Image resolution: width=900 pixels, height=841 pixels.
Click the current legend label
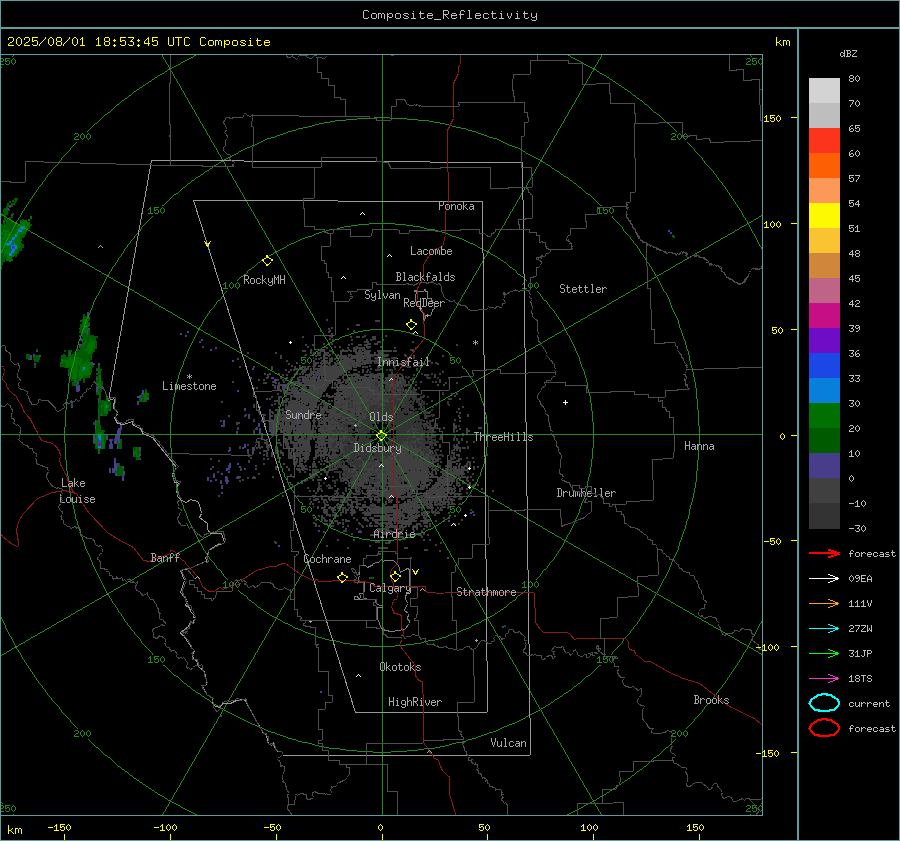click(869, 703)
